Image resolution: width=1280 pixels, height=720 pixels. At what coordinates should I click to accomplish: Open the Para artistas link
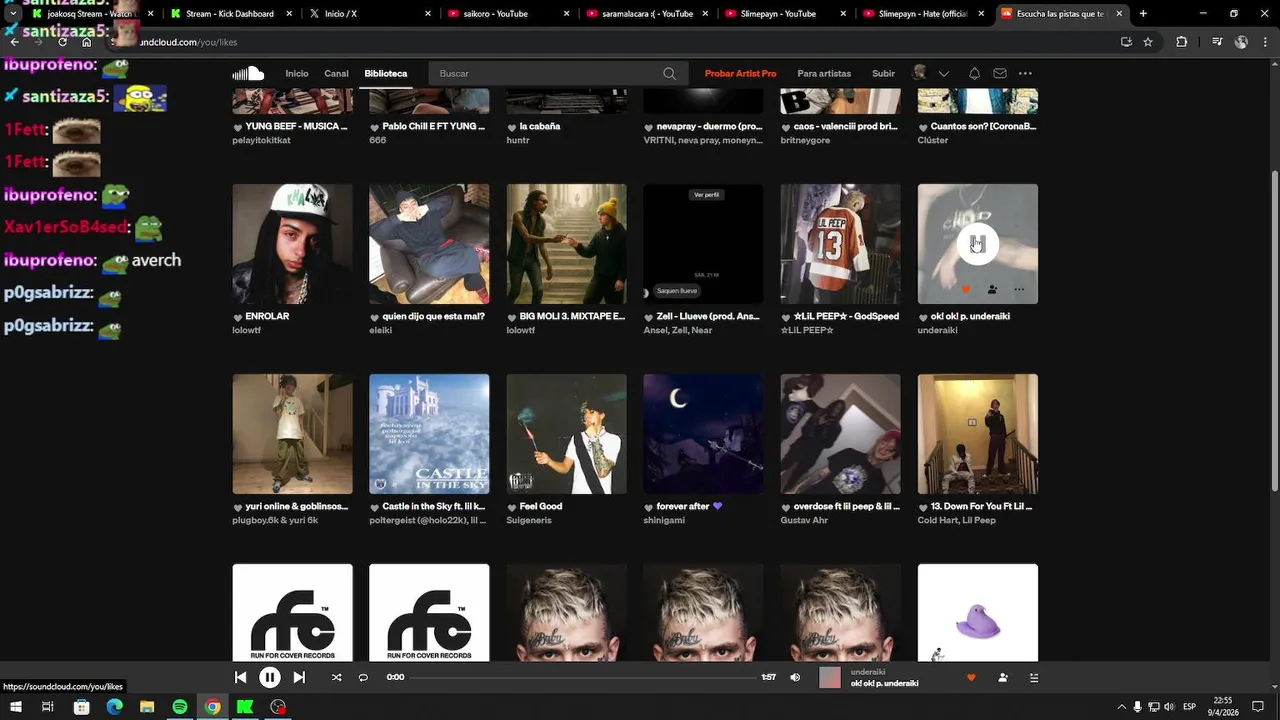click(824, 73)
